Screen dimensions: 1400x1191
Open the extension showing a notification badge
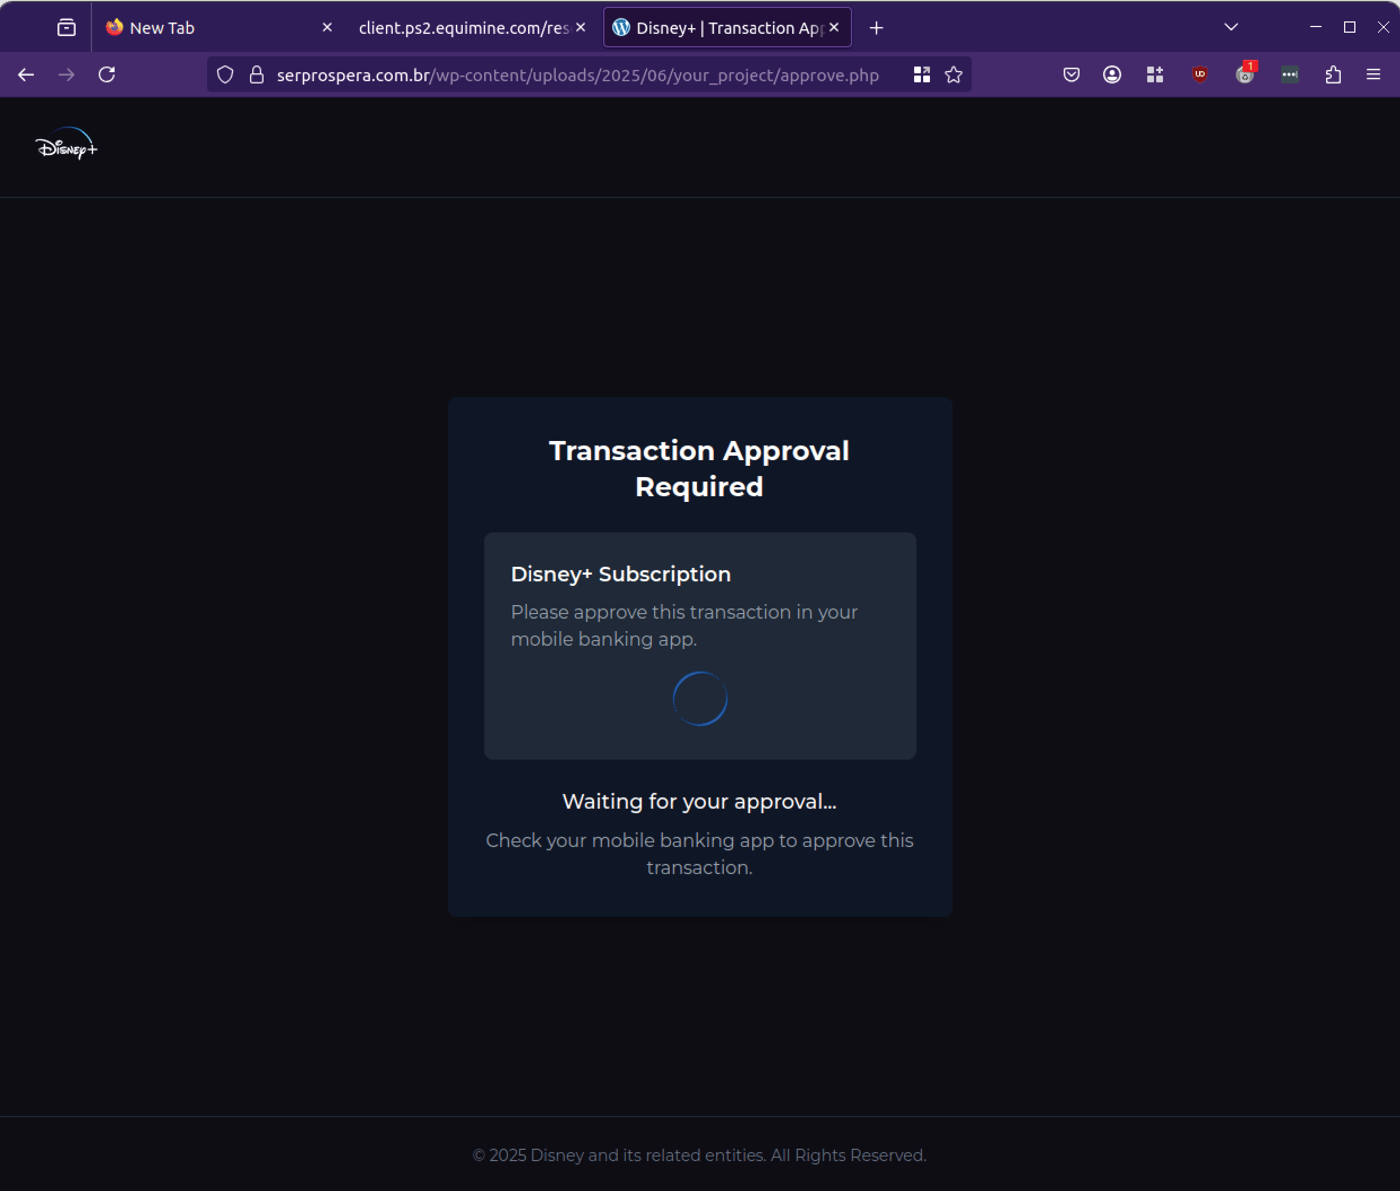click(x=1244, y=74)
